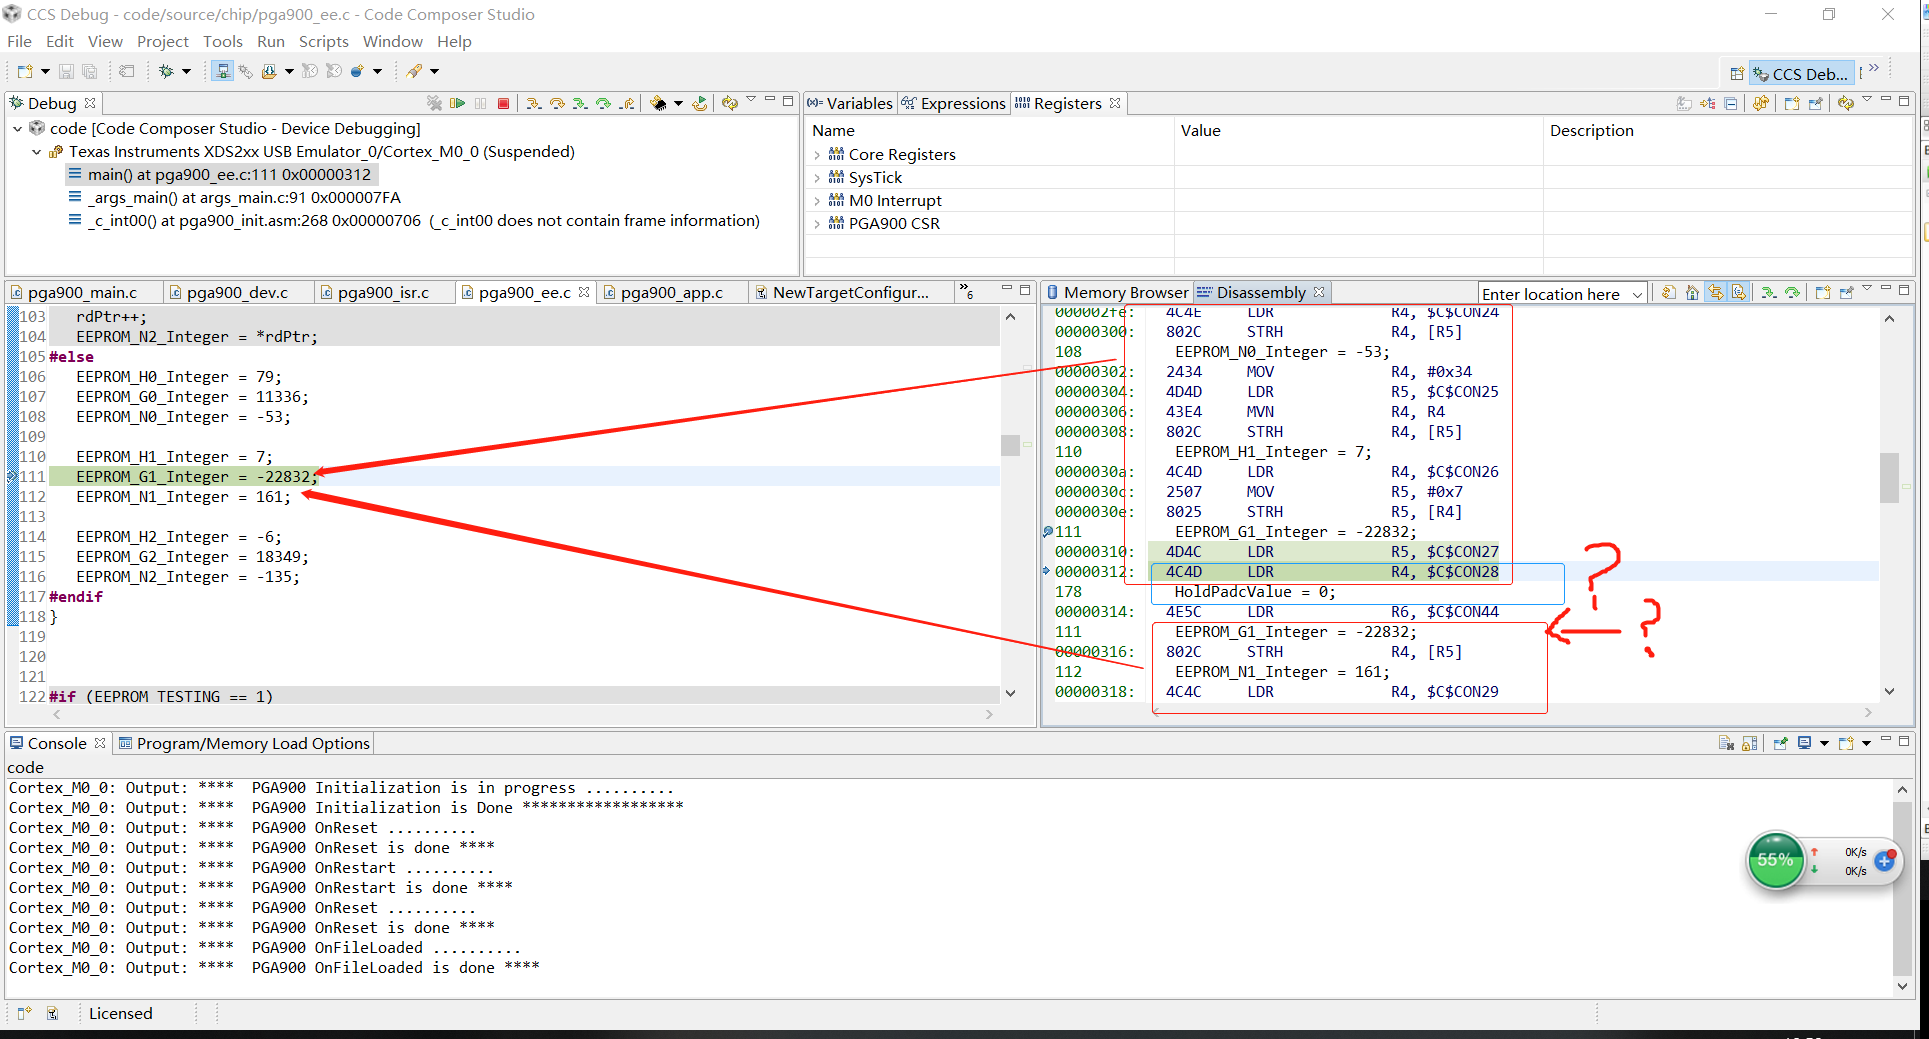Open the Scripts menu
1929x1039 pixels.
coord(323,41)
